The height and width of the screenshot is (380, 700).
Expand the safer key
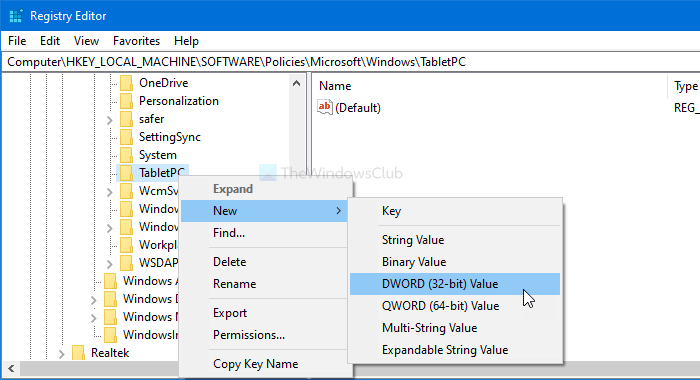(109, 120)
